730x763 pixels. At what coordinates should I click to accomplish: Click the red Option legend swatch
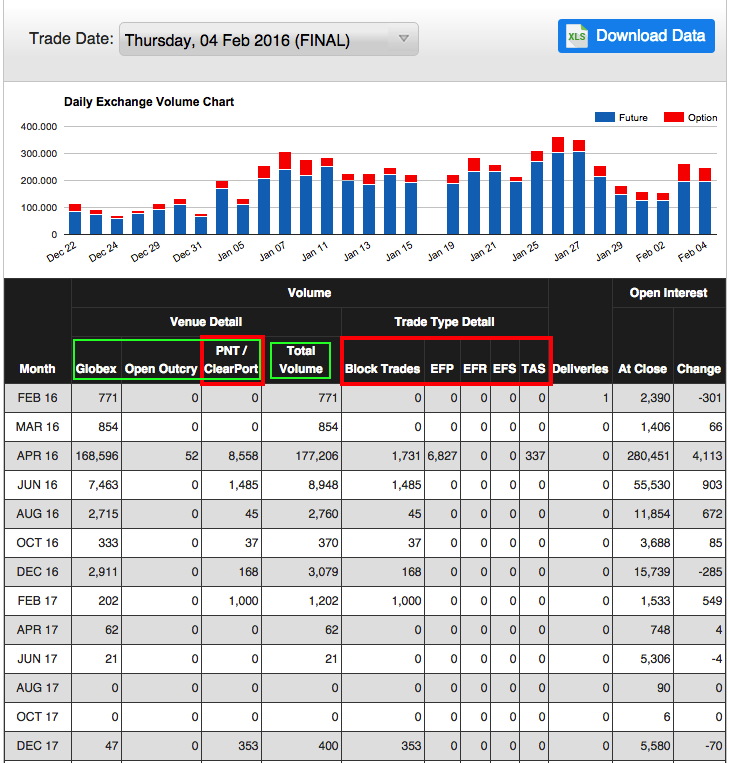674,117
